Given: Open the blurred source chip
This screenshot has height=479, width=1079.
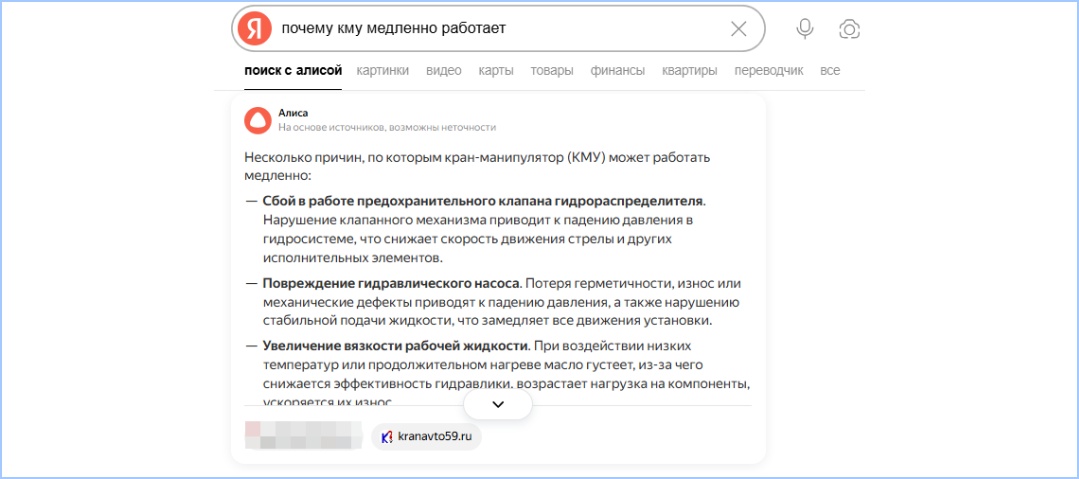Looking at the screenshot, I should click(303, 437).
